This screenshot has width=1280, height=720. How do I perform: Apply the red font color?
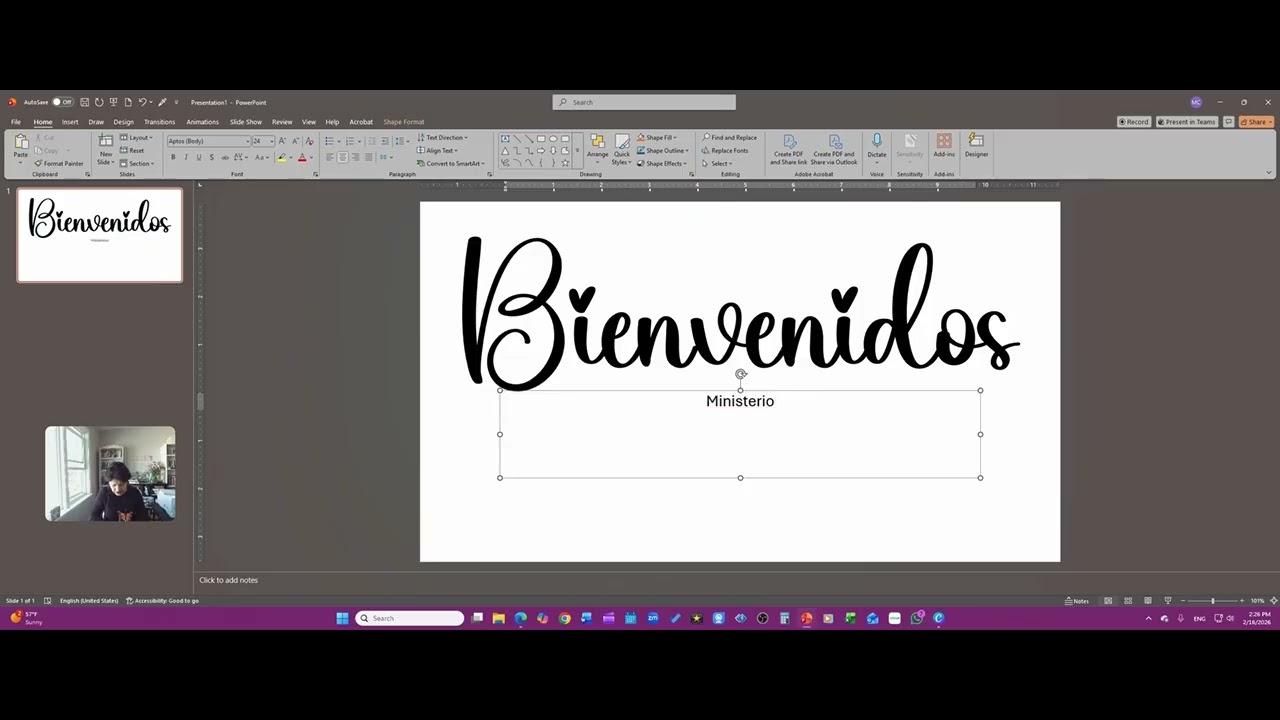pyautogui.click(x=302, y=157)
